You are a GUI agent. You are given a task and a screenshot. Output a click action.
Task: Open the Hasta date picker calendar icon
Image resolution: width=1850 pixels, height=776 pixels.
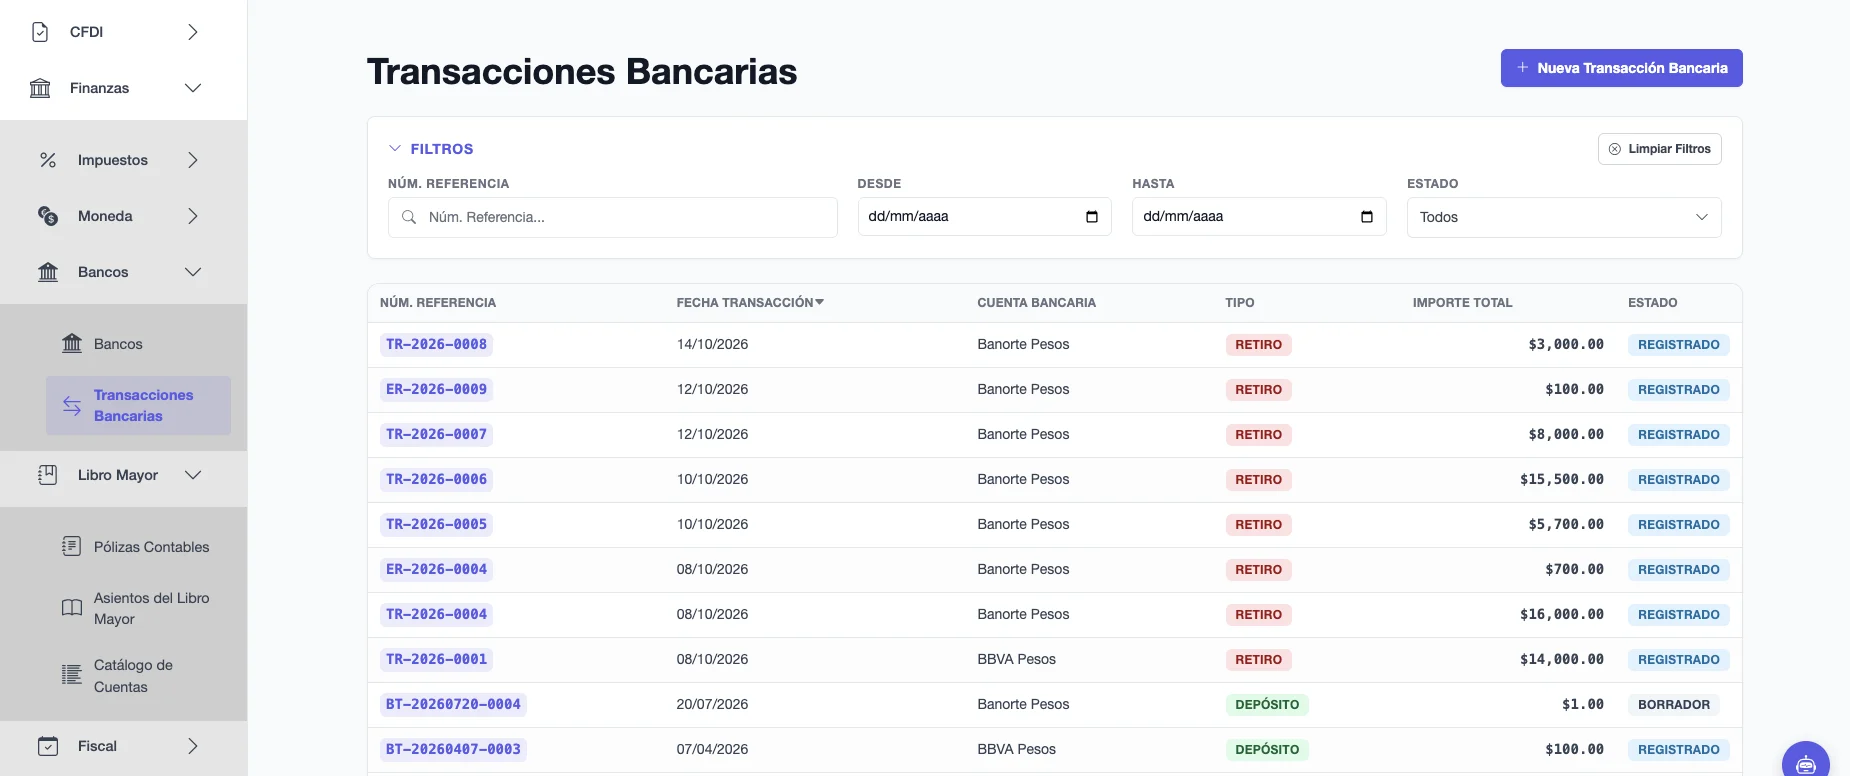tap(1367, 217)
